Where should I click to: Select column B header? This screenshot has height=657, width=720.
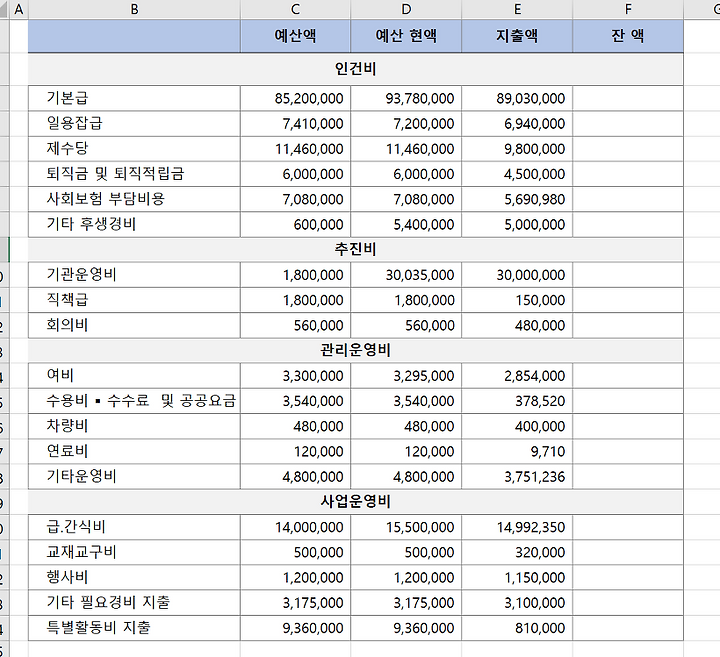click(134, 9)
